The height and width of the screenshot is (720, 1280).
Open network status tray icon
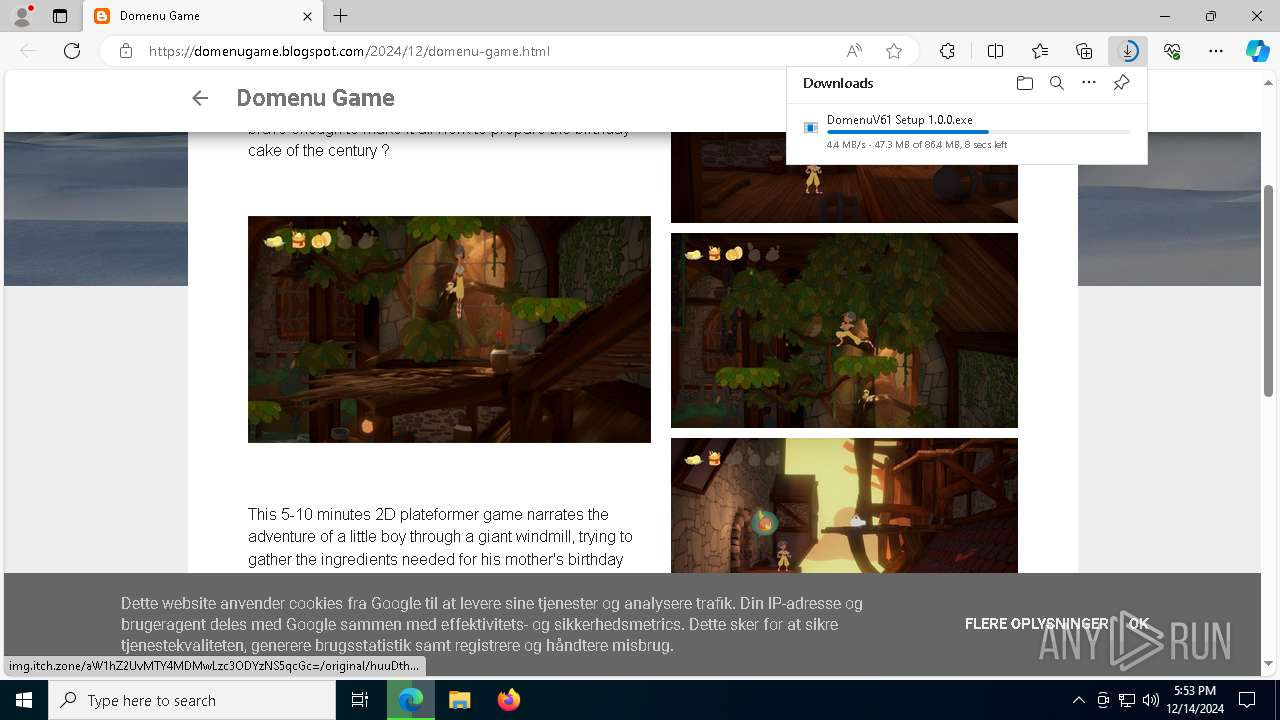coord(1127,700)
